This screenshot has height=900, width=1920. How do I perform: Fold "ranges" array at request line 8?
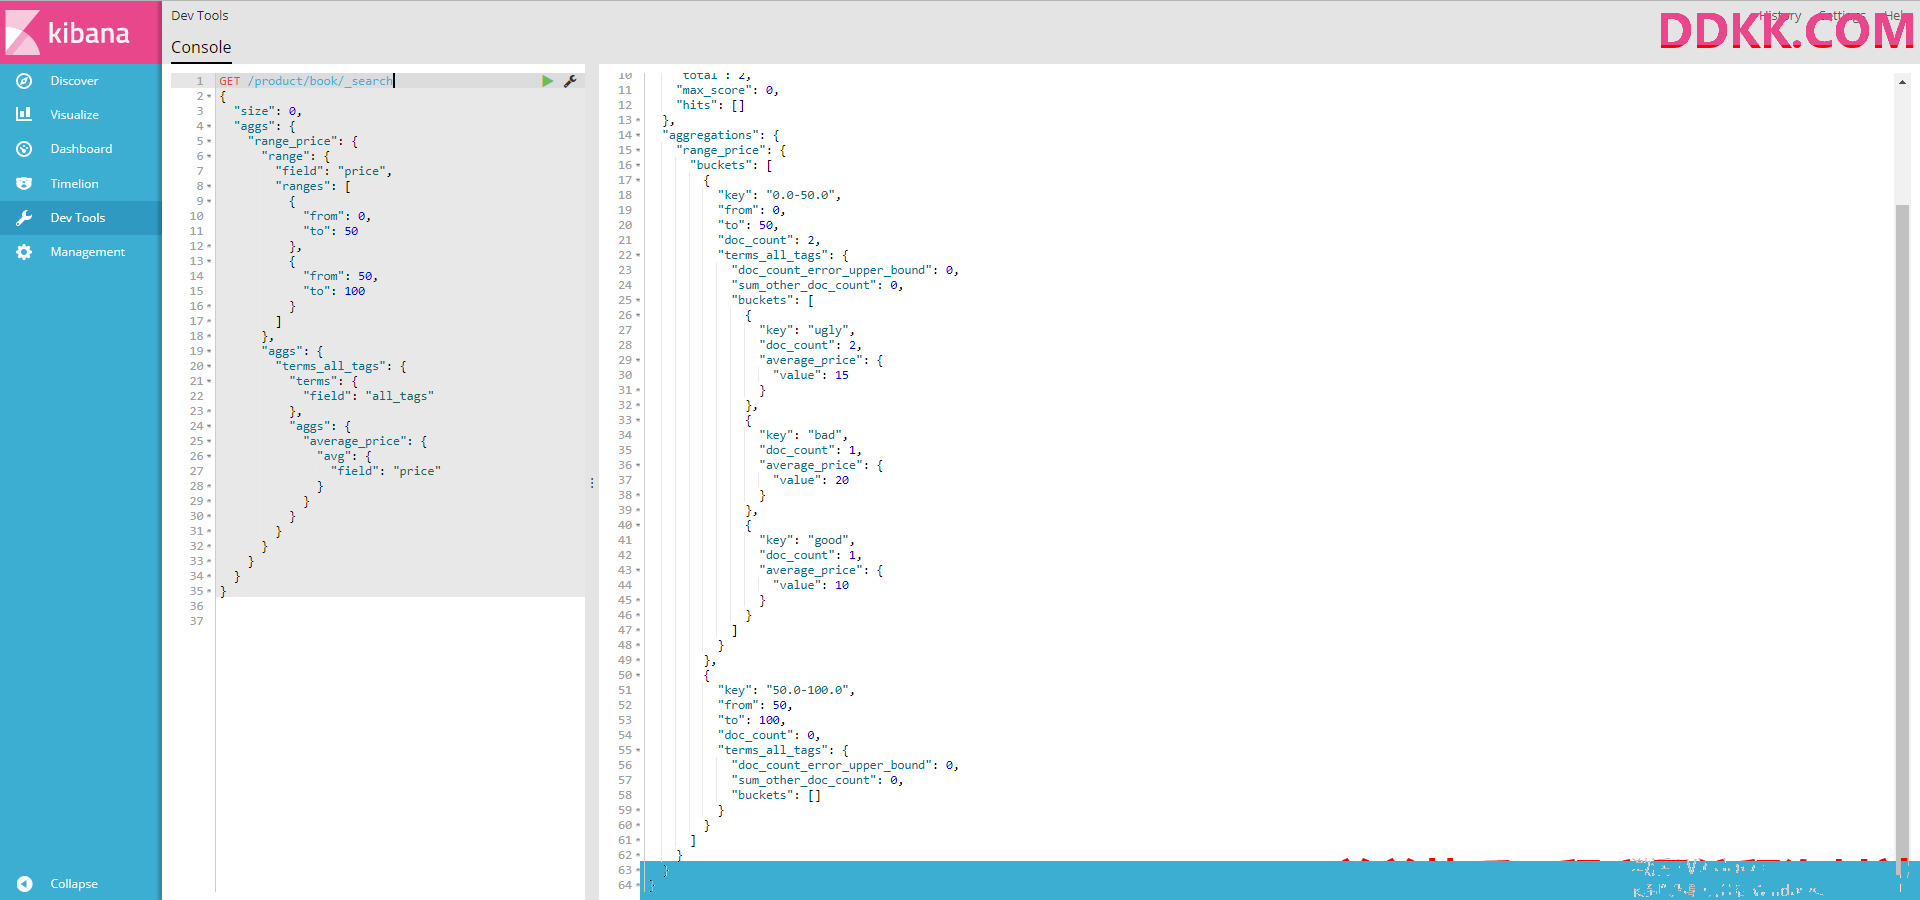click(x=209, y=186)
